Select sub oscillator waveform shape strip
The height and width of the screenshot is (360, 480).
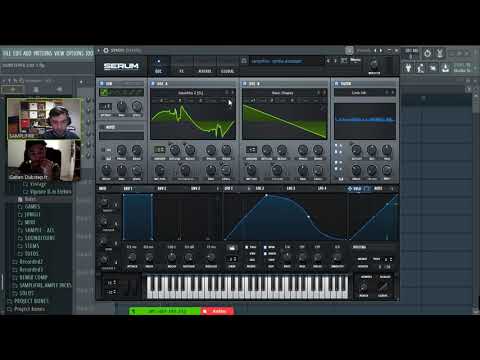point(121,92)
